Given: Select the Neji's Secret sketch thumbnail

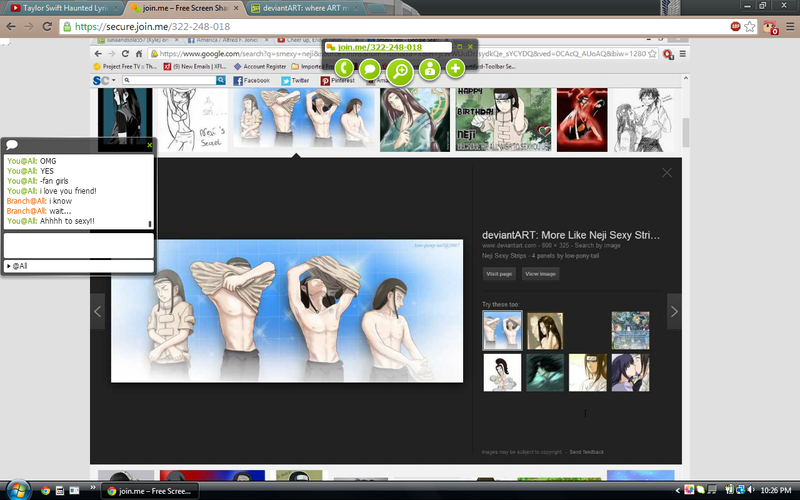Looking at the screenshot, I should pyautogui.click(x=193, y=120).
